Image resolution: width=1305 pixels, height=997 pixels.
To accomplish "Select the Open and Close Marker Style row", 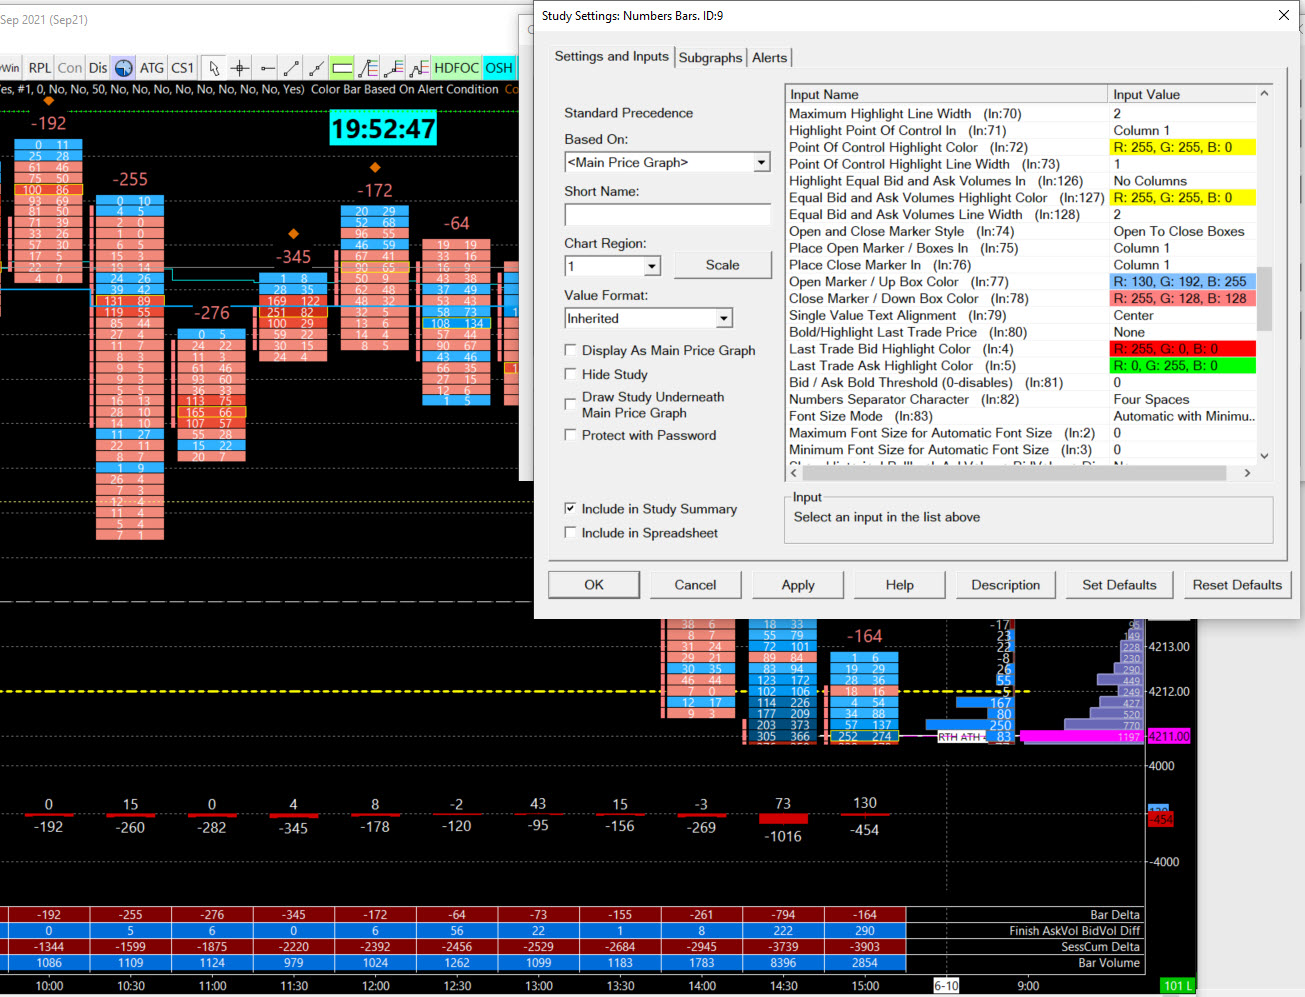I will [x=1021, y=231].
